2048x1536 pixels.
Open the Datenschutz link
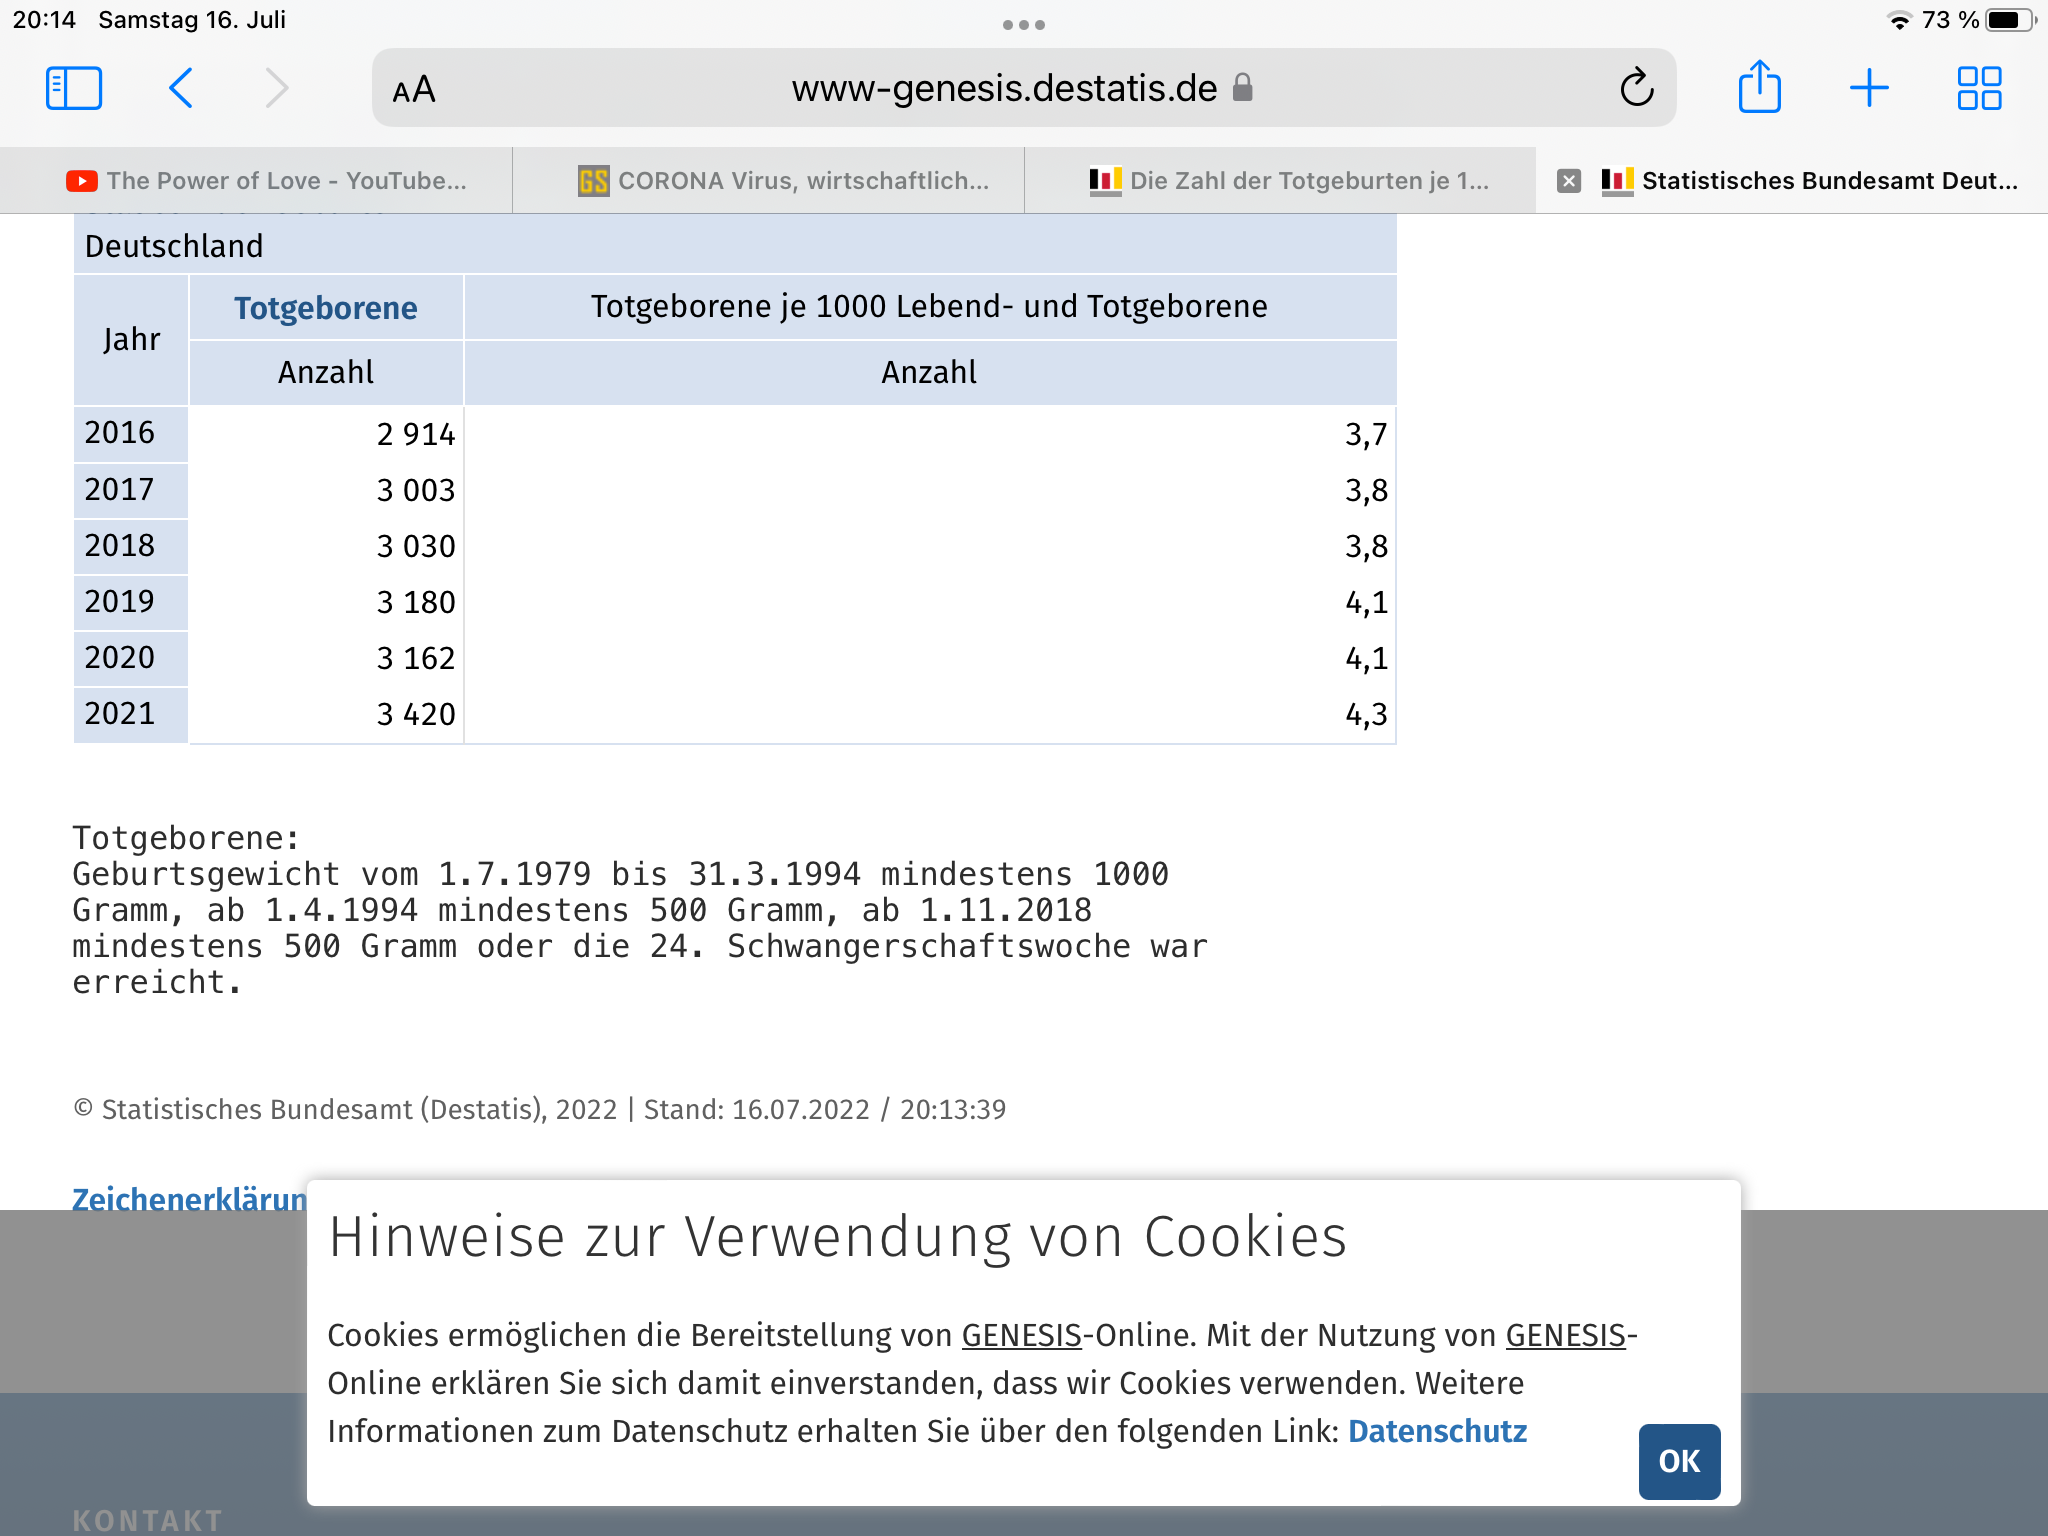point(1437,1431)
